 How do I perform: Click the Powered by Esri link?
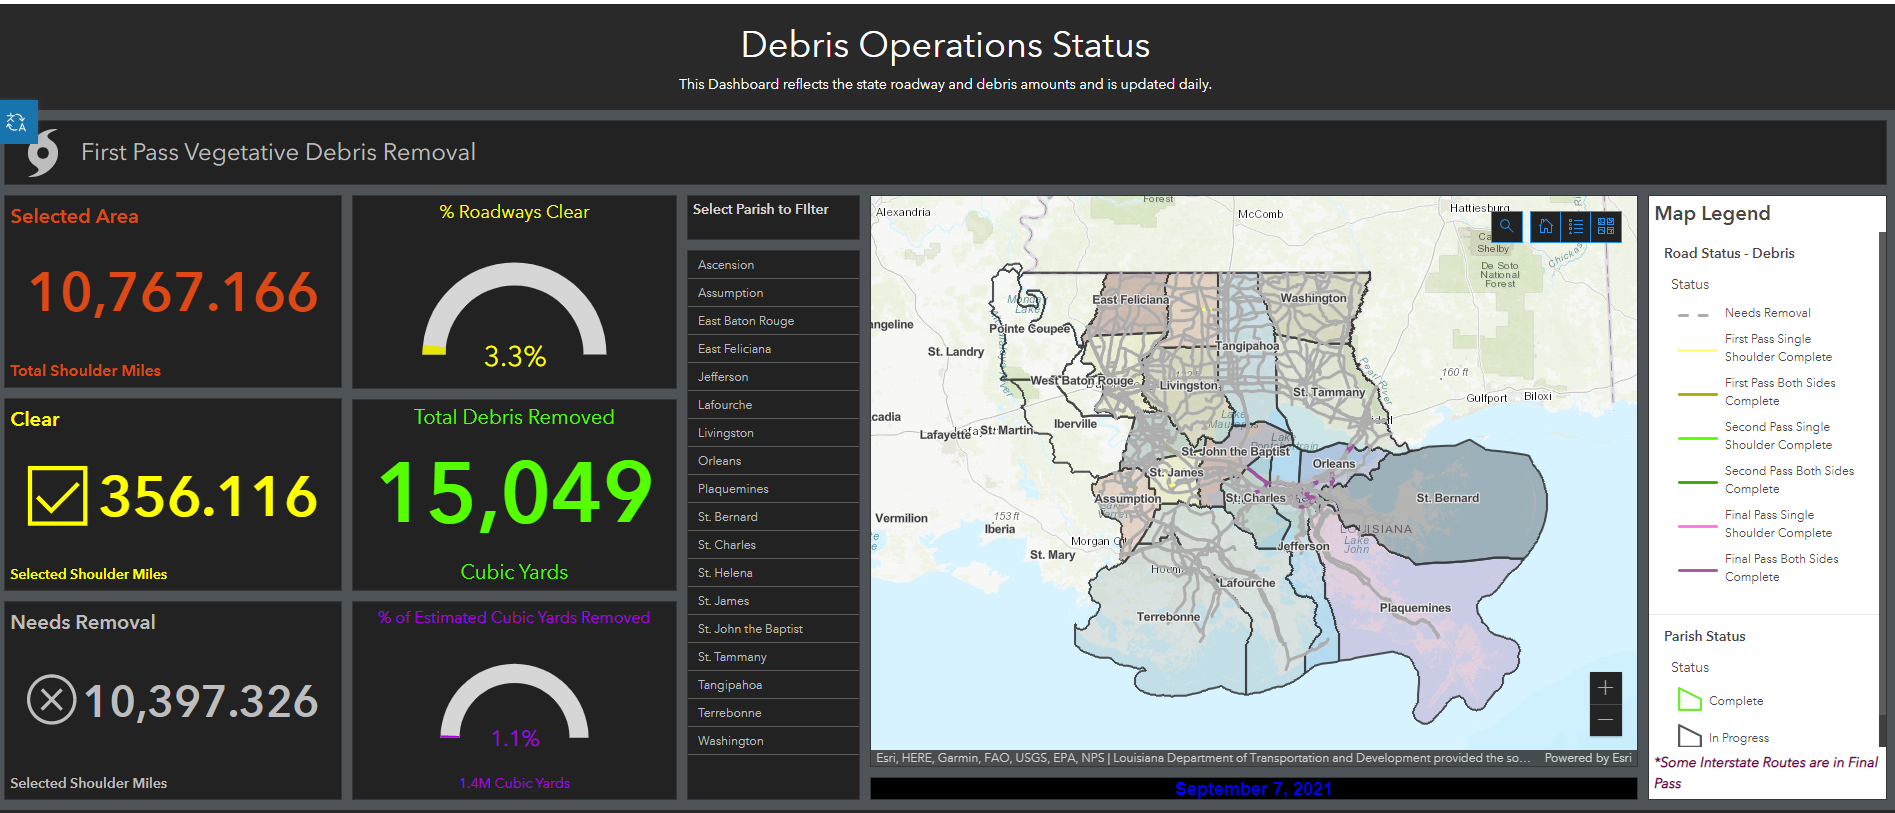1587,758
